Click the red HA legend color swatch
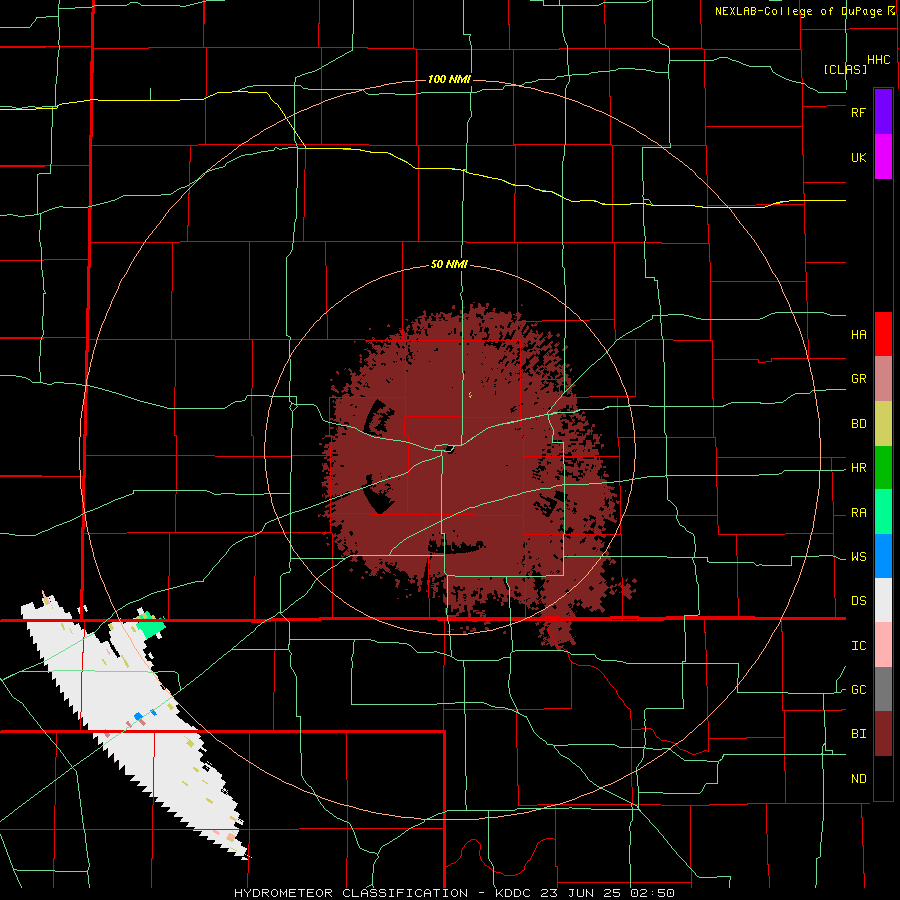 (883, 334)
